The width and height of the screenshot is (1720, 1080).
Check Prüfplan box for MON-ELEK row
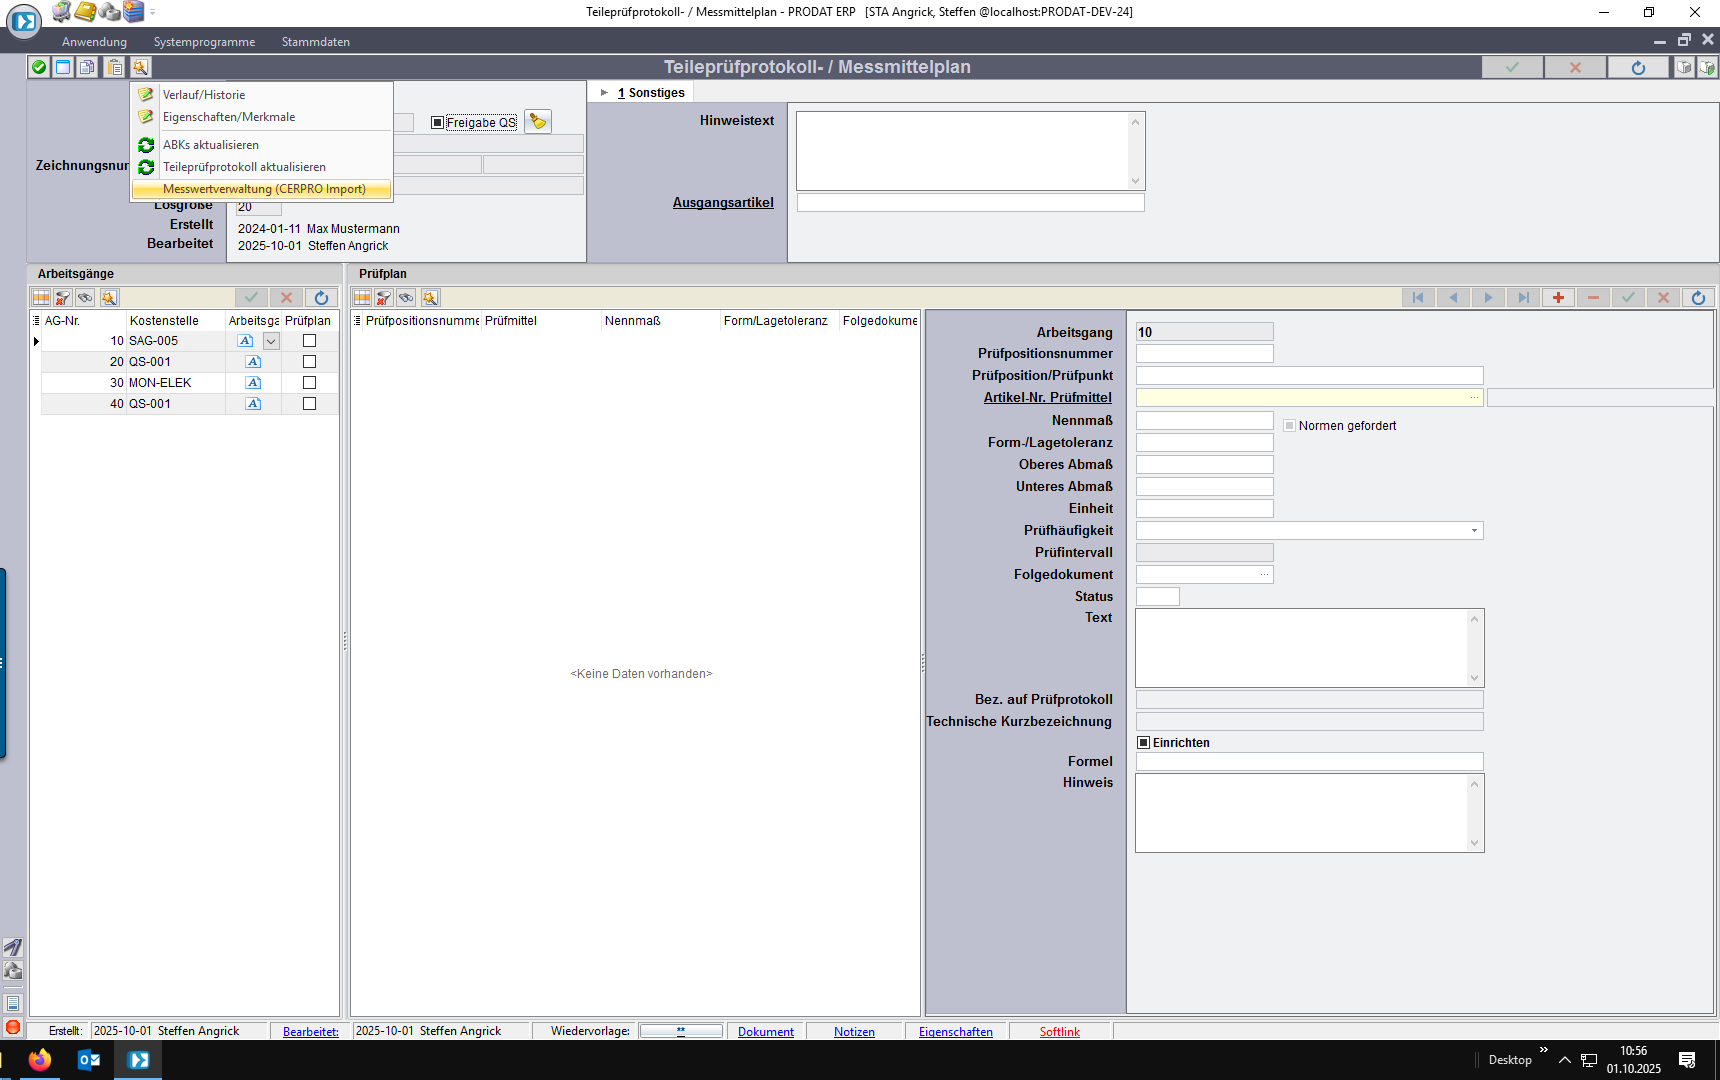[x=309, y=383]
